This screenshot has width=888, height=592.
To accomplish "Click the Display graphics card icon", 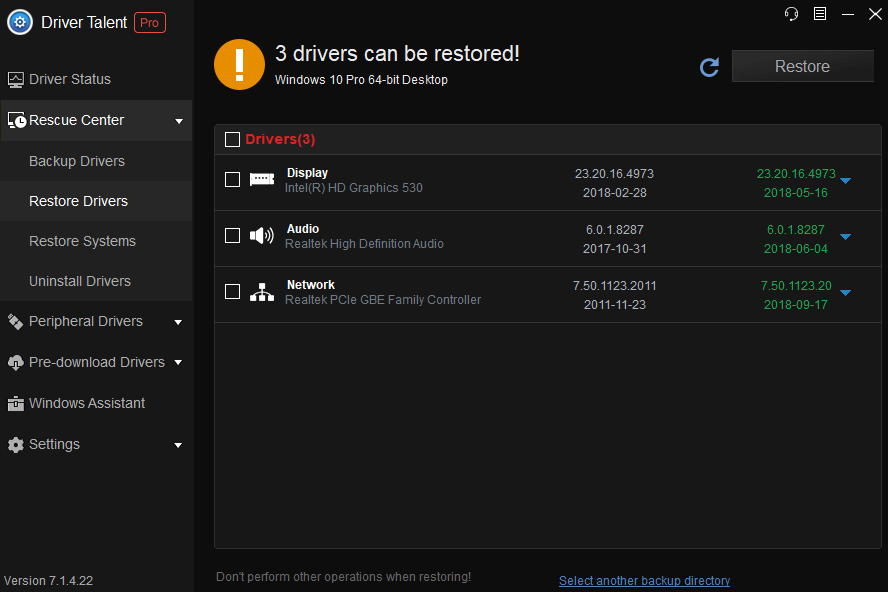I will 262,180.
